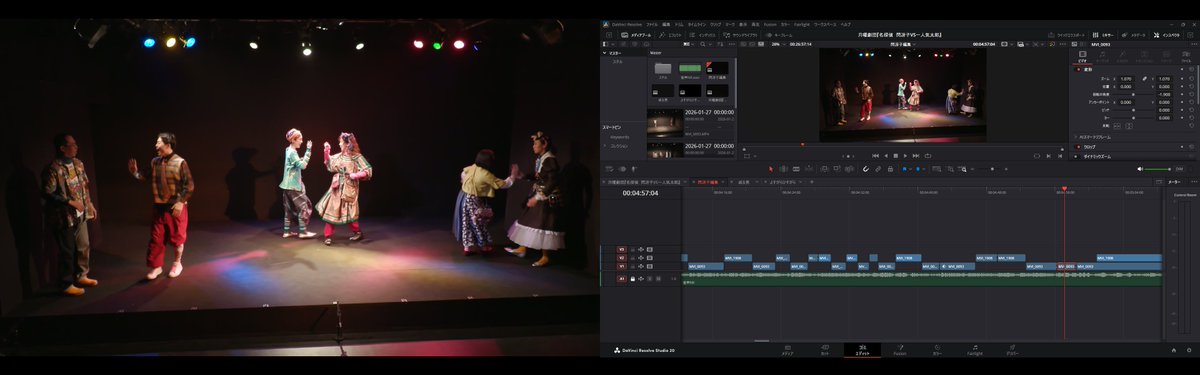The height and width of the screenshot is (375, 1200).
Task: Select the V1 track destination label
Action: [621, 267]
